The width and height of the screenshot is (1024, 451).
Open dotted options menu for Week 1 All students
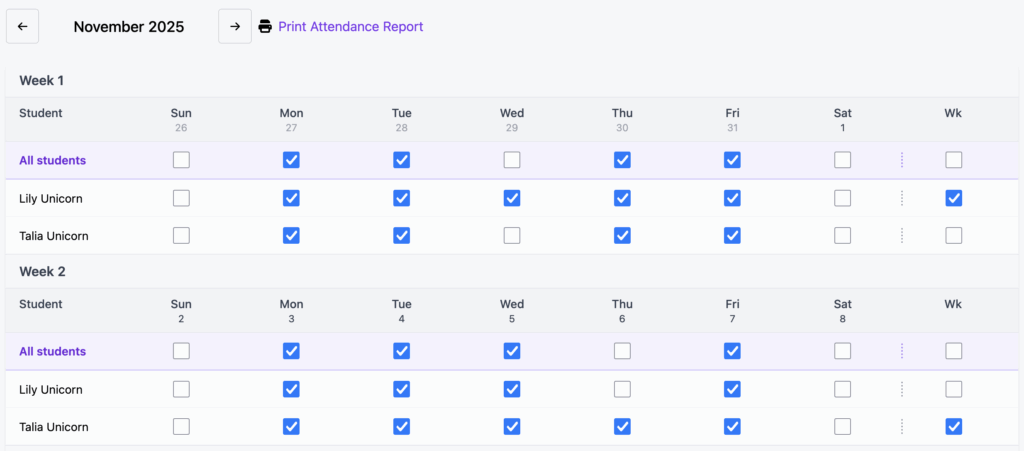[901, 160]
